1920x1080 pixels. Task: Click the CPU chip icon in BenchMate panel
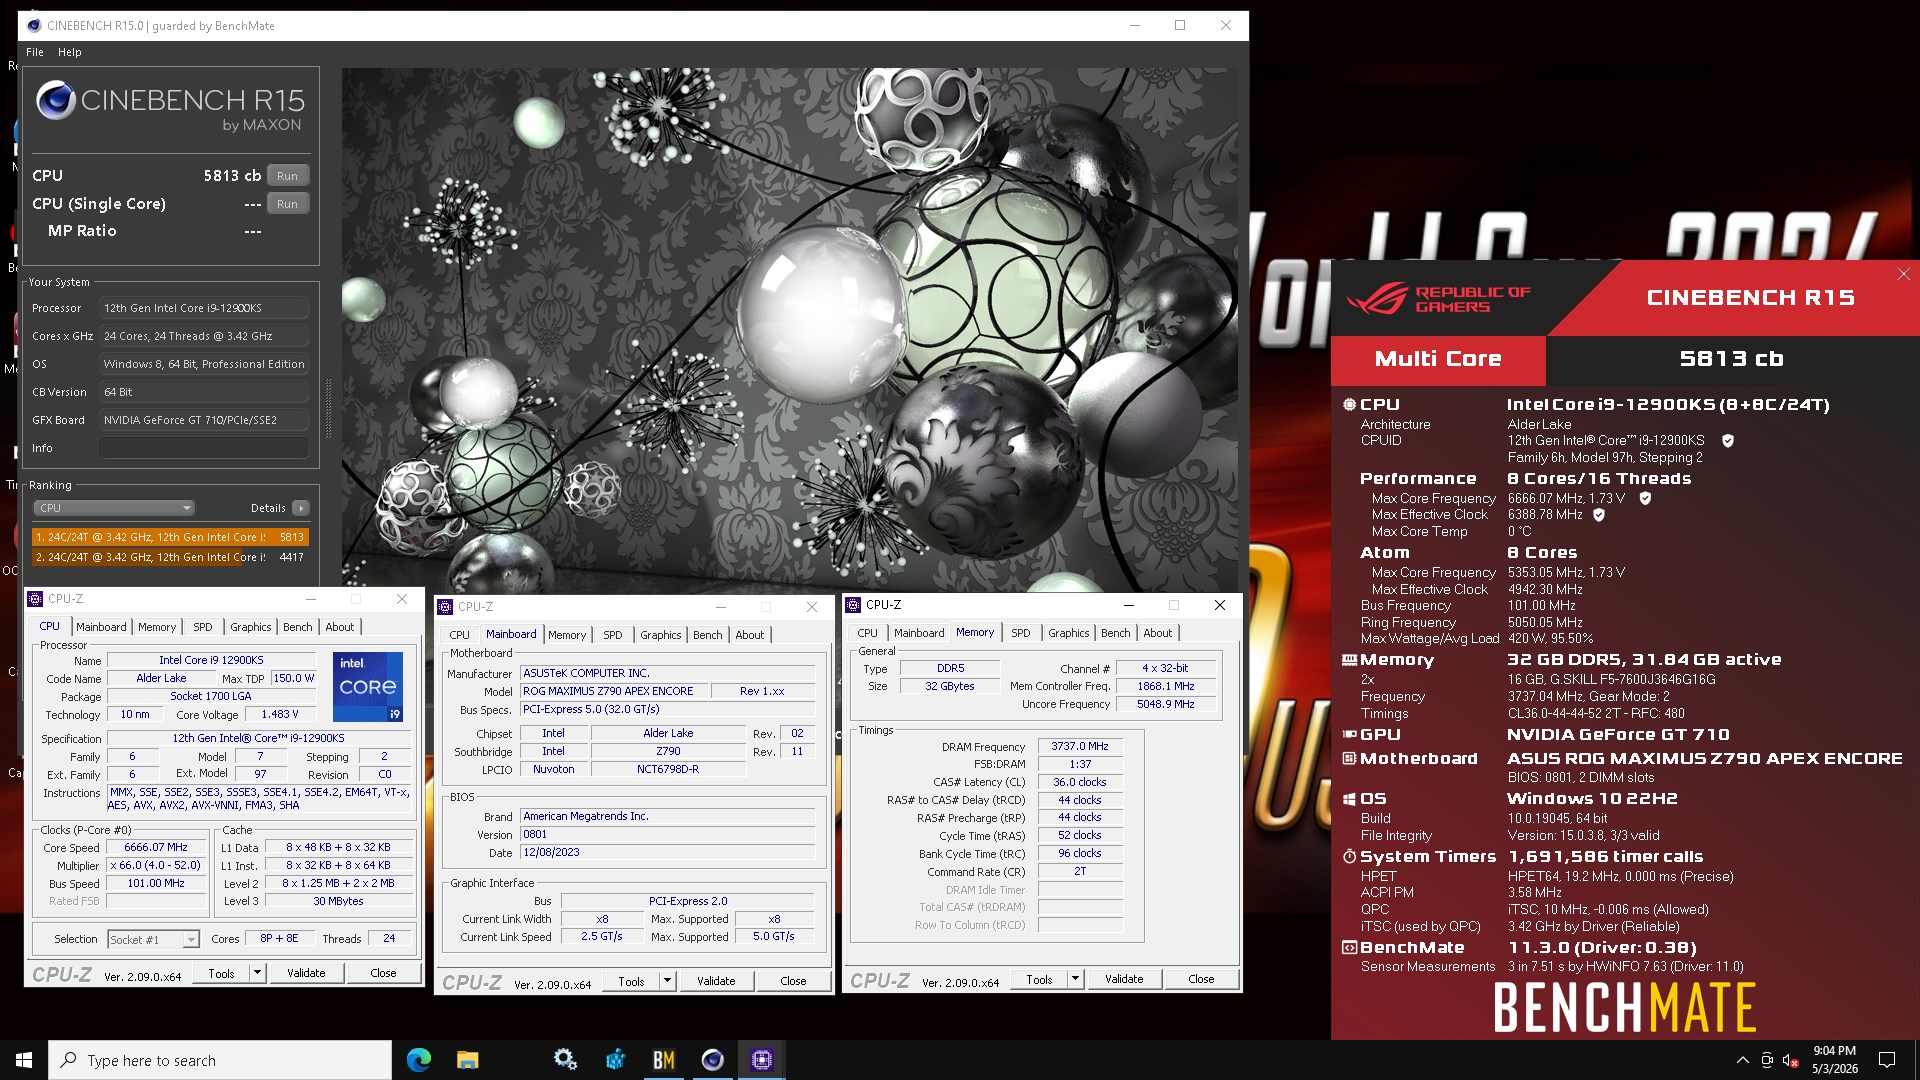point(1349,405)
